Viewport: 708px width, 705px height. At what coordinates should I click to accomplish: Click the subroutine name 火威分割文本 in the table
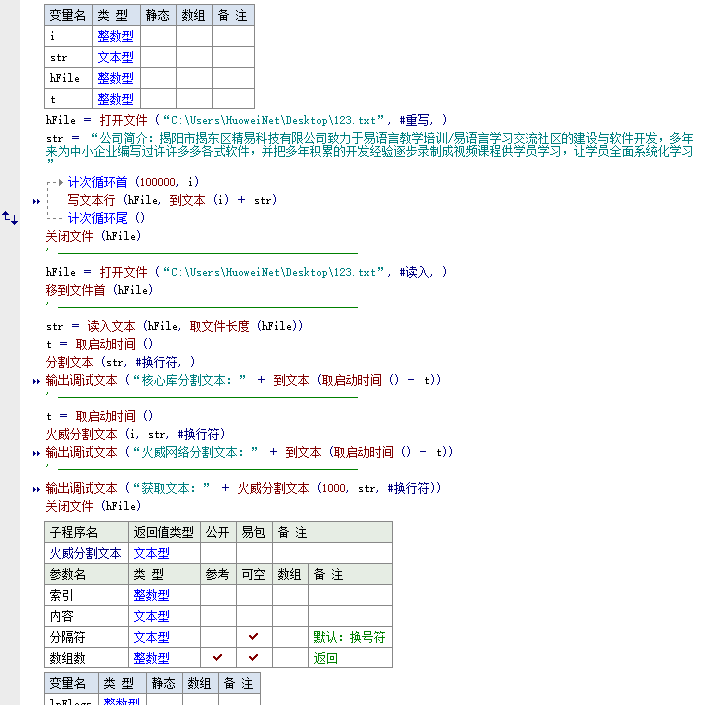tap(86, 553)
